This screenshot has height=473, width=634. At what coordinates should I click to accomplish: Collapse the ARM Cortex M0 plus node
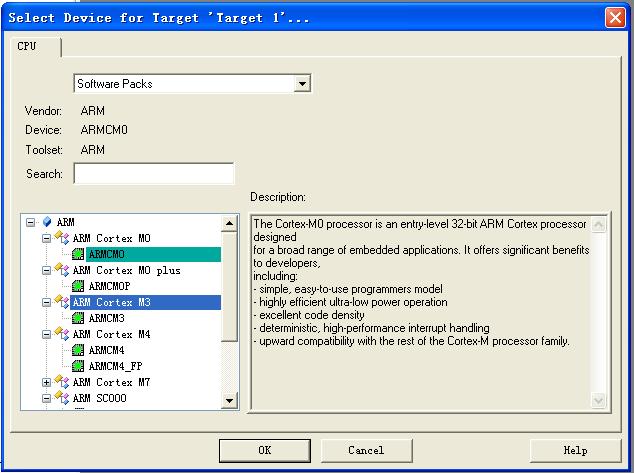[x=46, y=270]
